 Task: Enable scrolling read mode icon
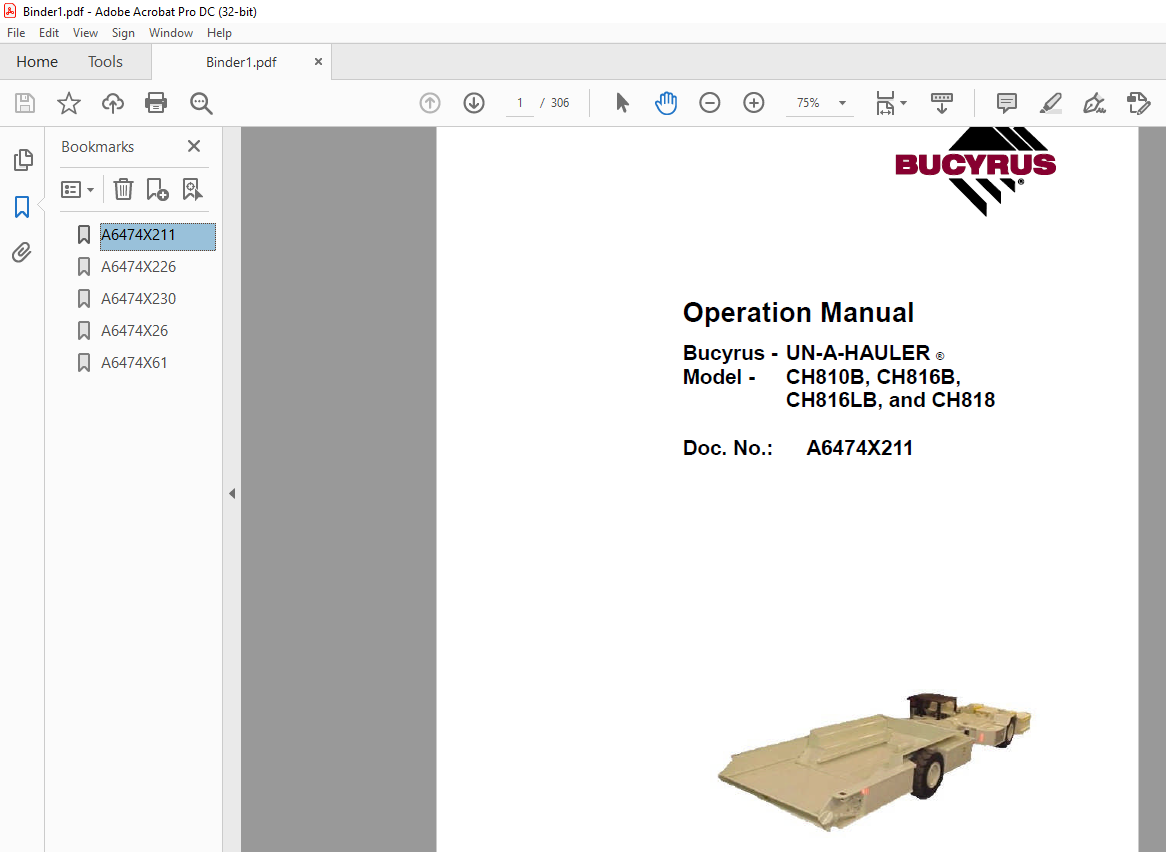coord(941,103)
